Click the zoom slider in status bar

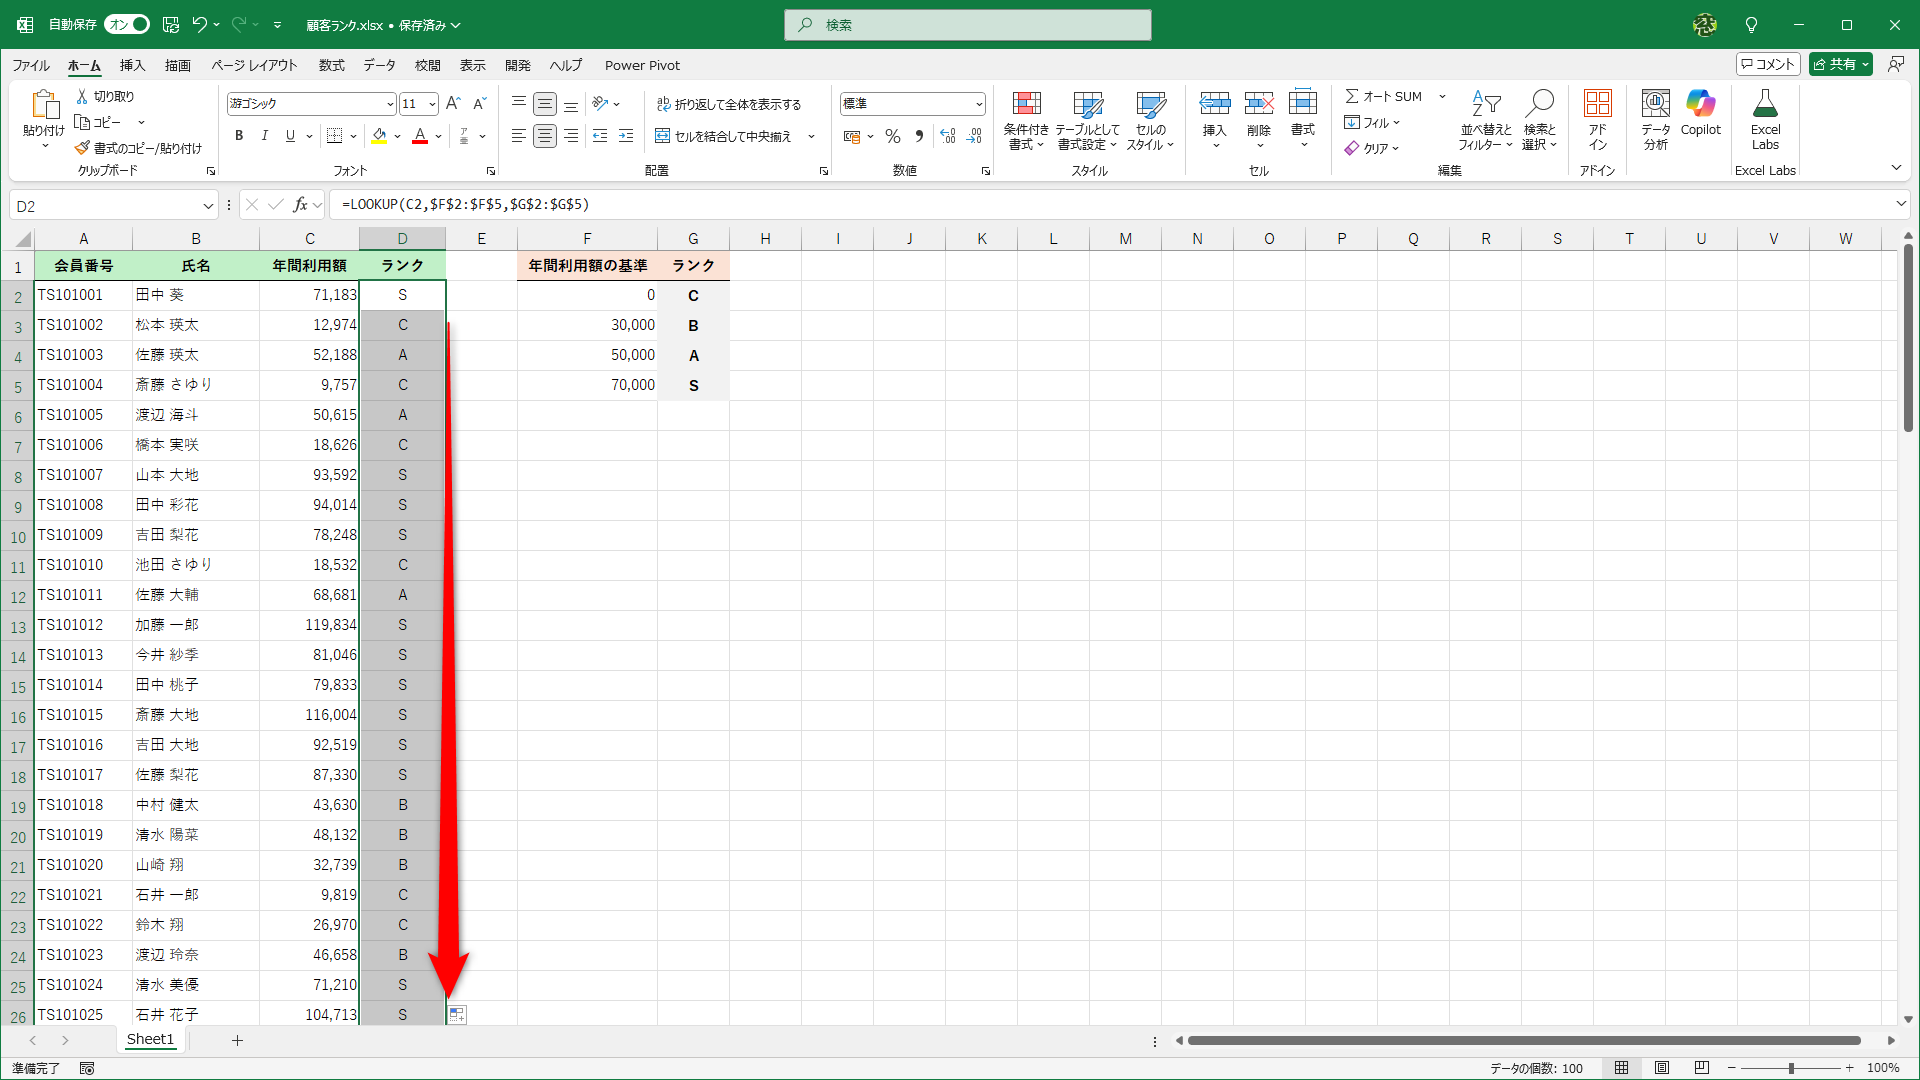click(1790, 1068)
